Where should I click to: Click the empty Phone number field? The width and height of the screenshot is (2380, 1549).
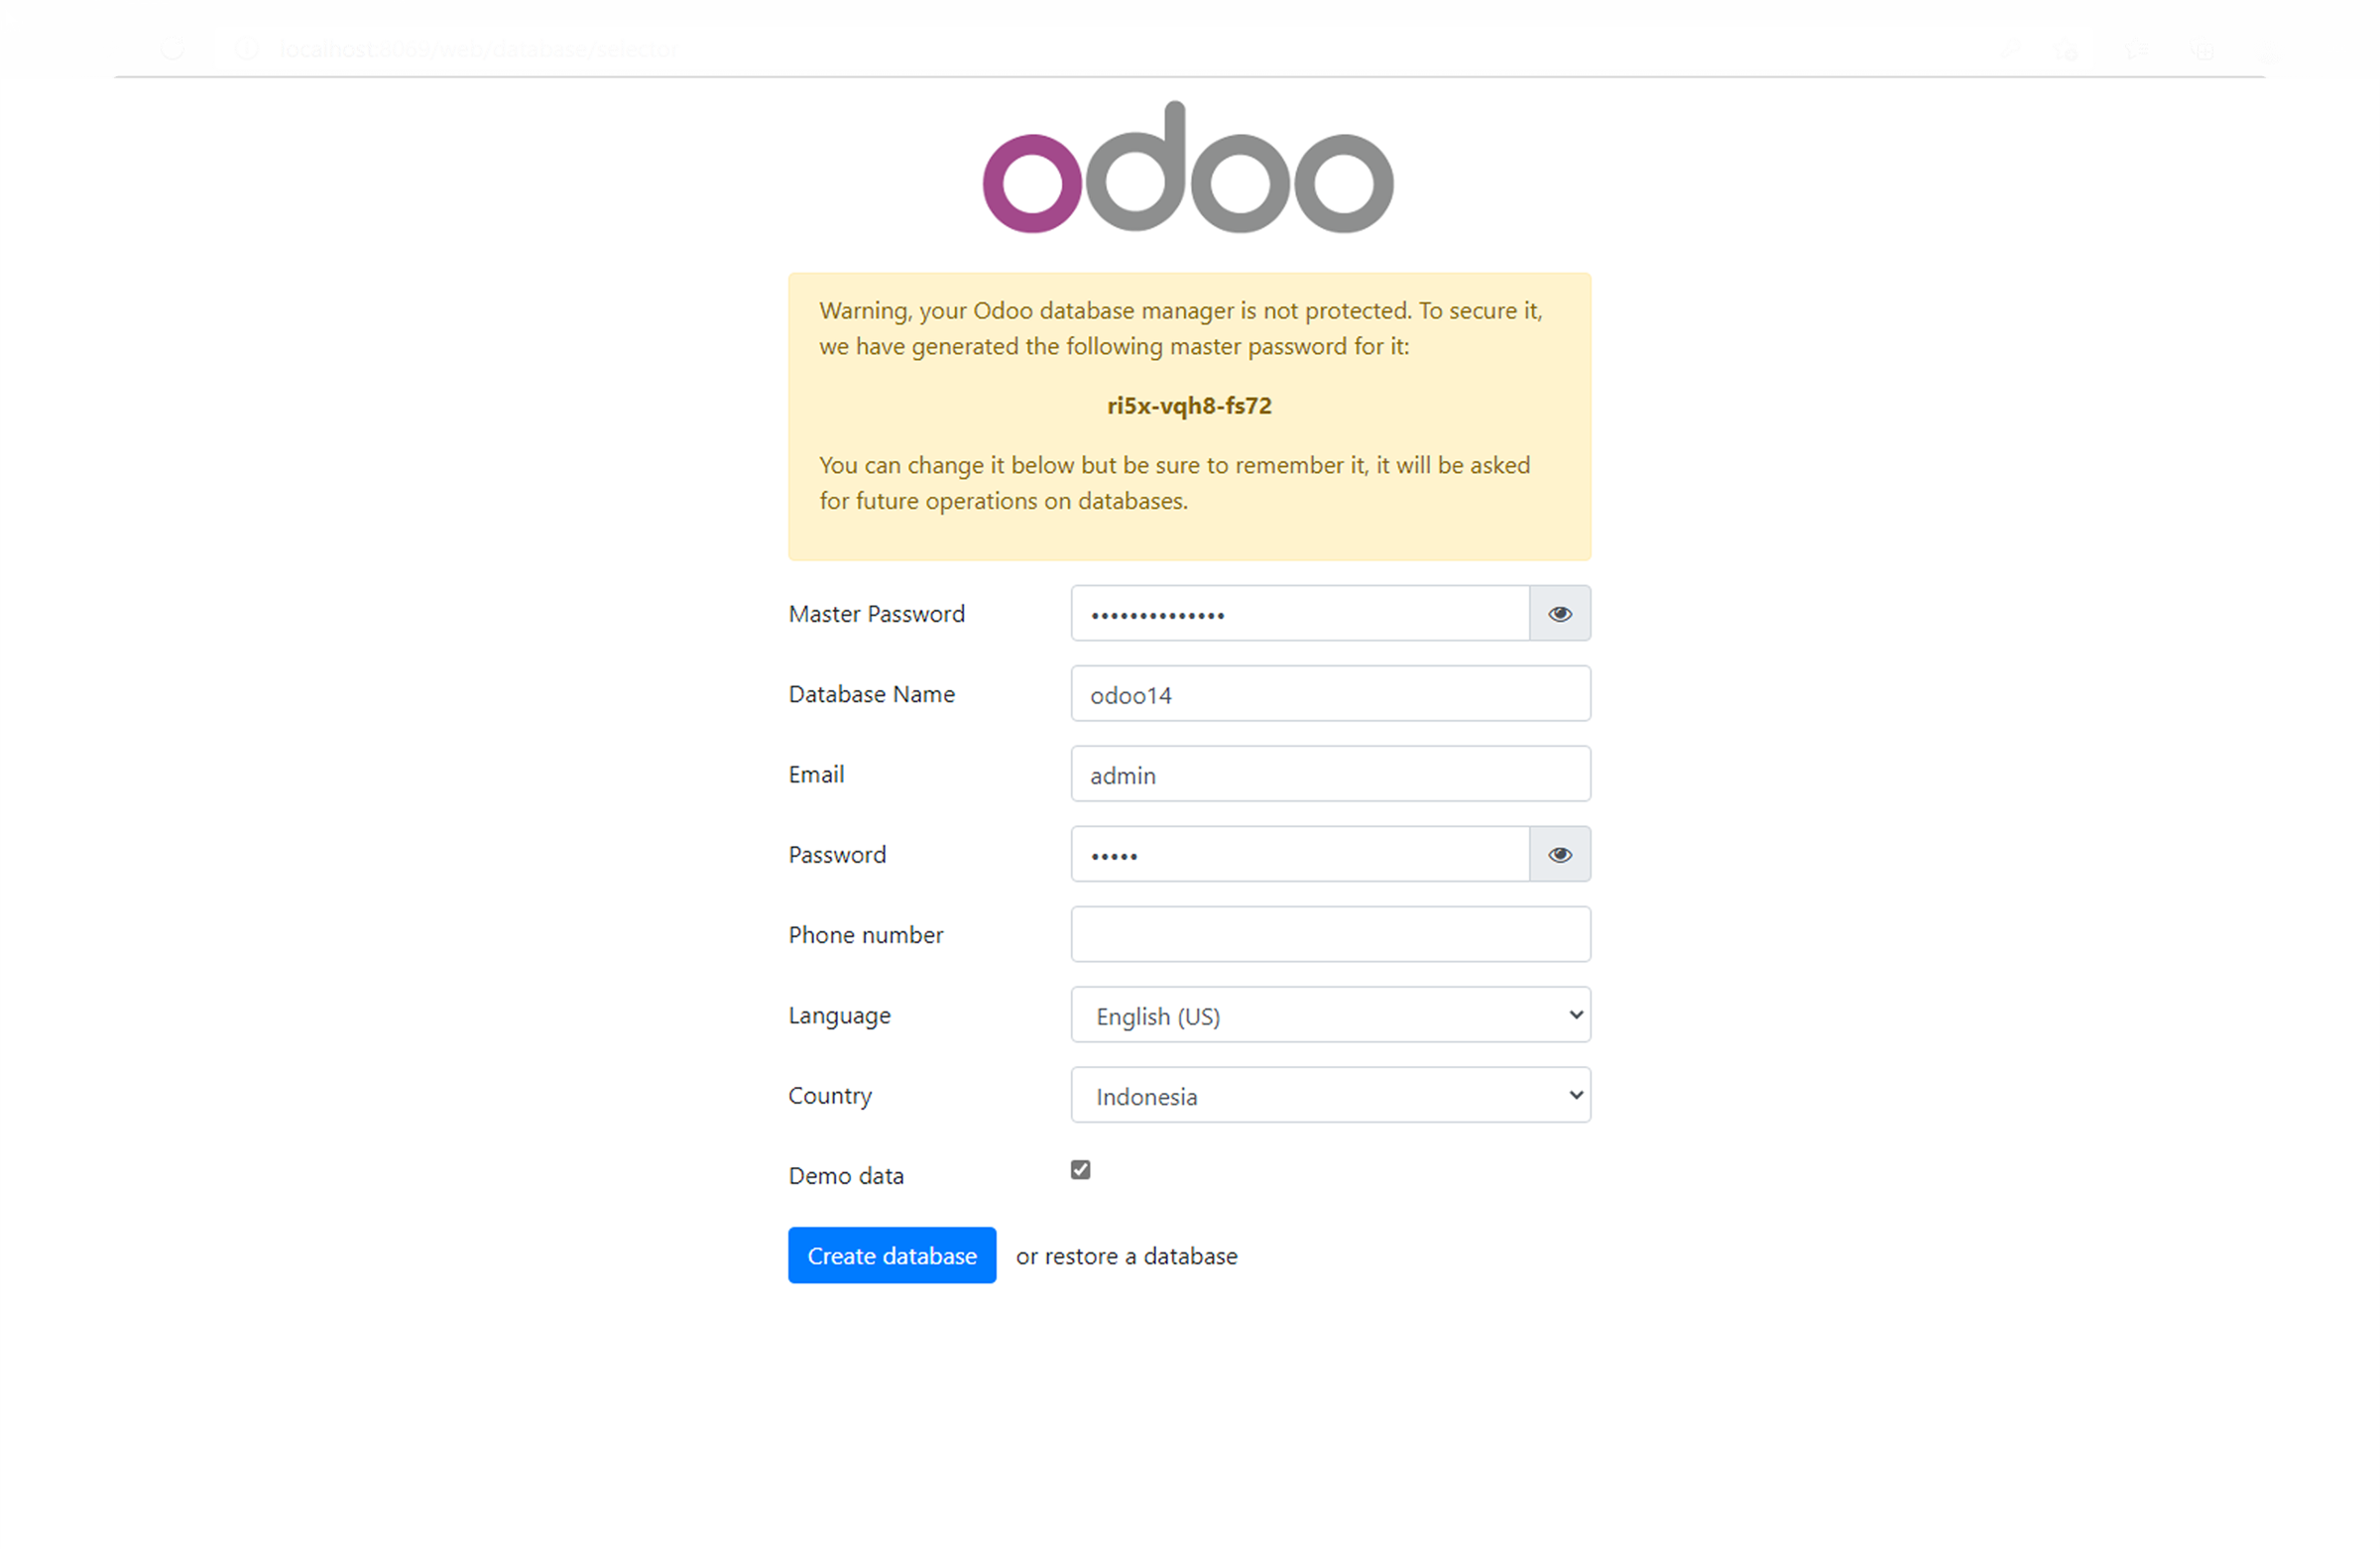click(1330, 934)
